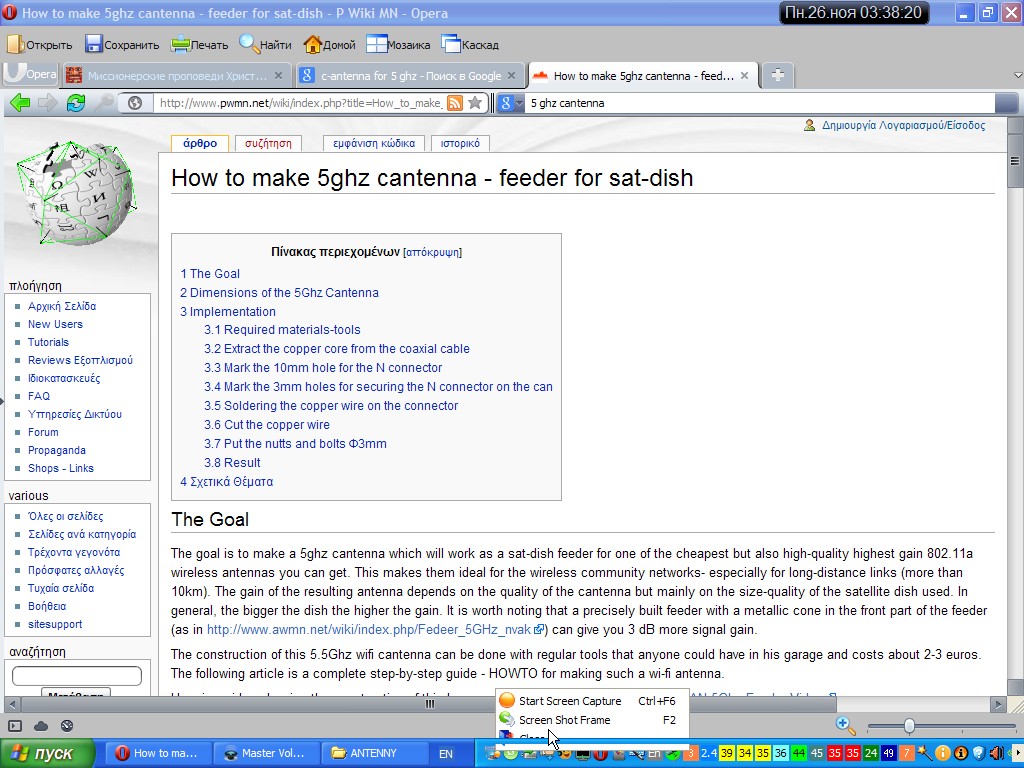Open the Opera menu button

tap(30, 75)
